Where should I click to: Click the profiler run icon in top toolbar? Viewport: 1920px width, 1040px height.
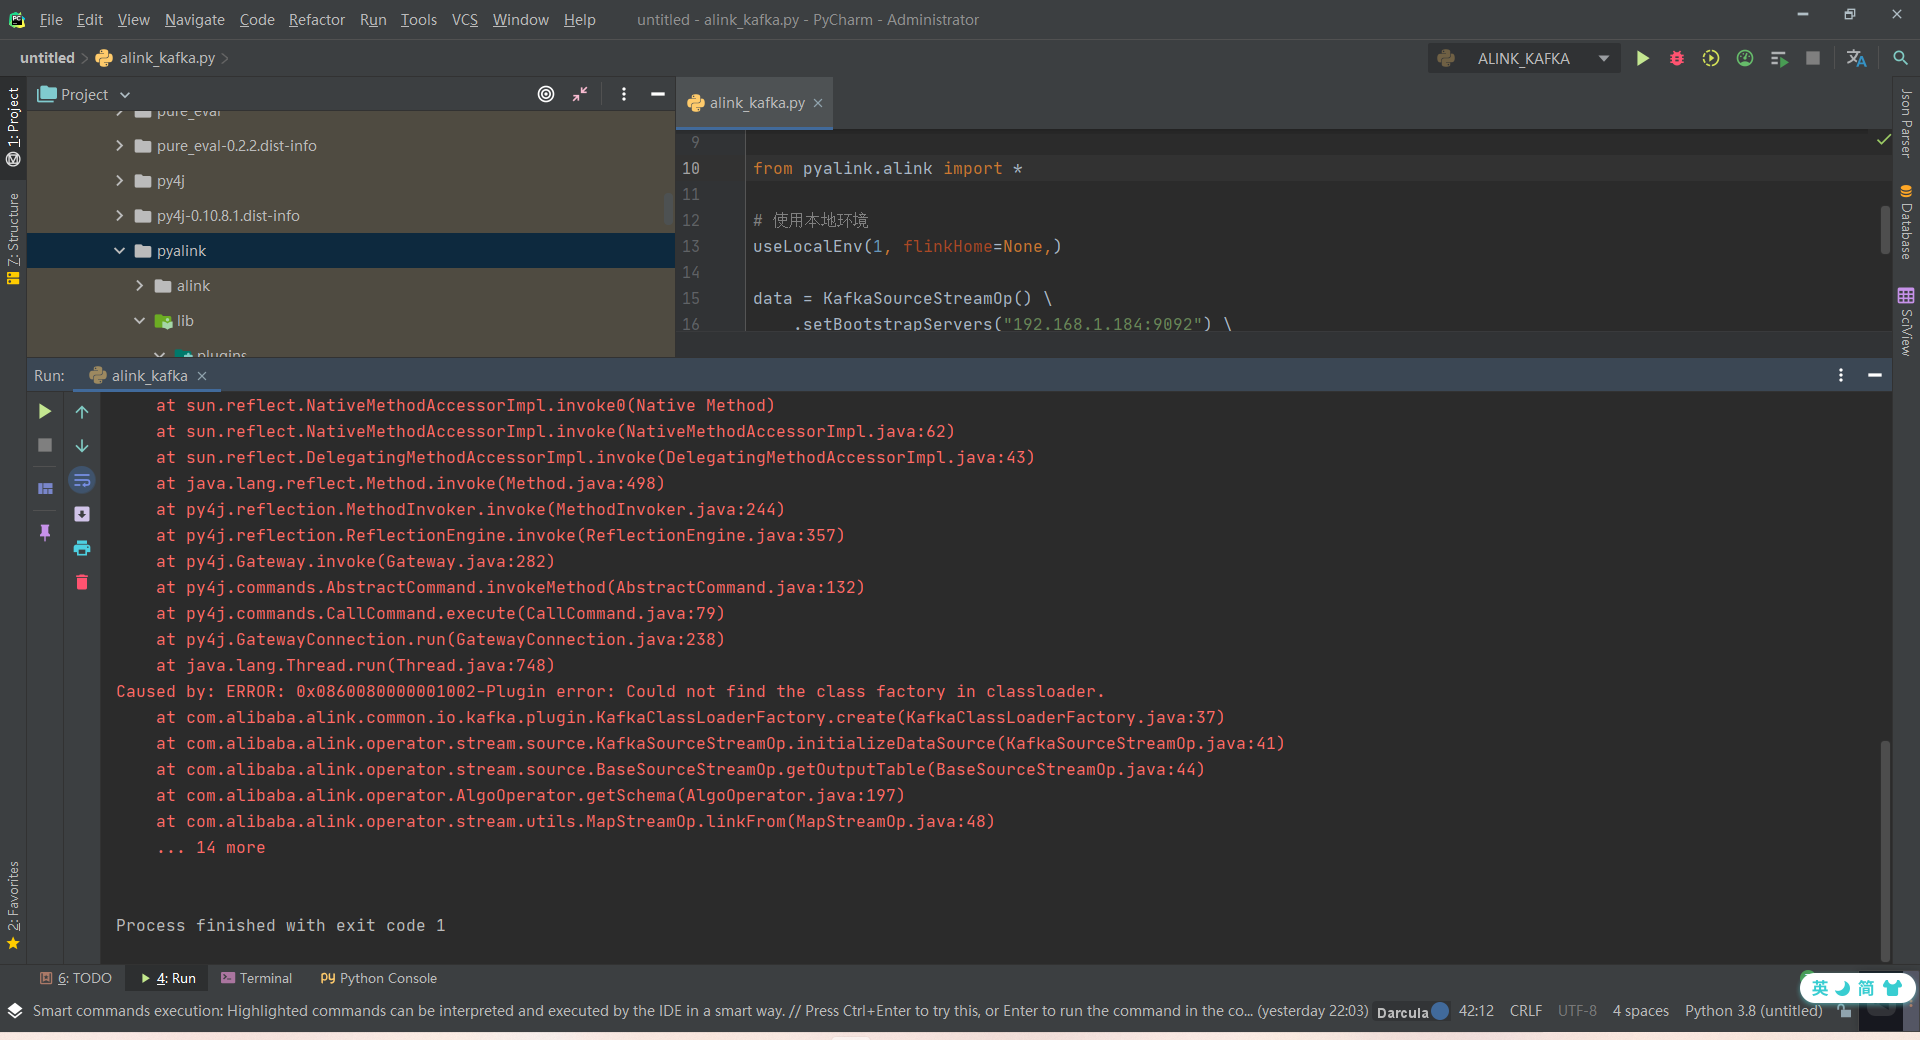[x=1745, y=59]
